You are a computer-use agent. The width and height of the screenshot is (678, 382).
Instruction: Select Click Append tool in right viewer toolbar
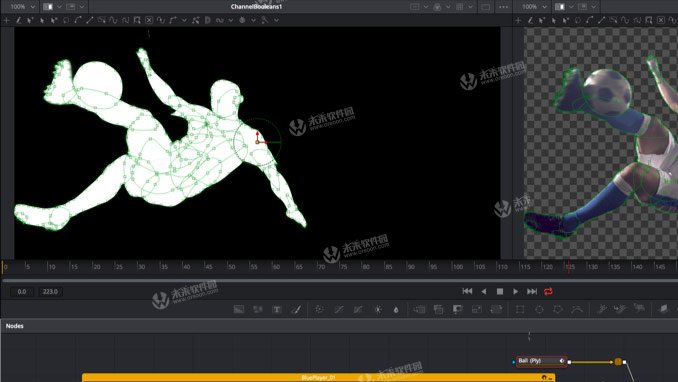[x=518, y=20]
